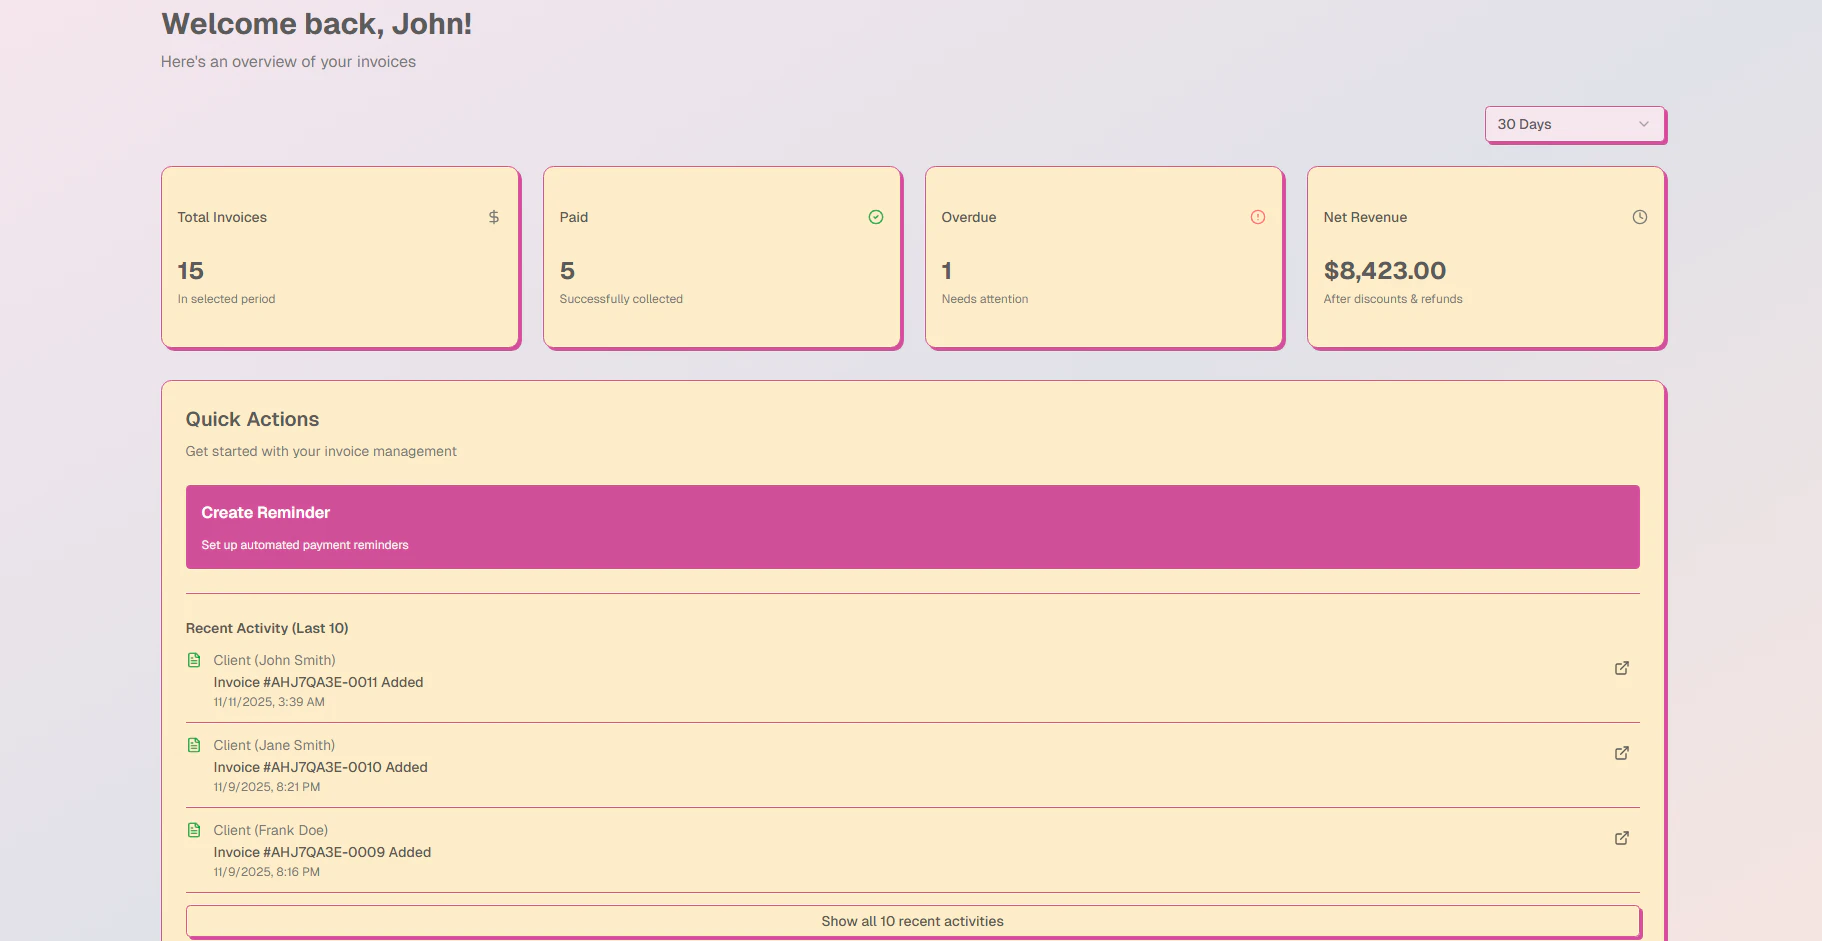Open external link for John Smith invoice

coord(1621,668)
